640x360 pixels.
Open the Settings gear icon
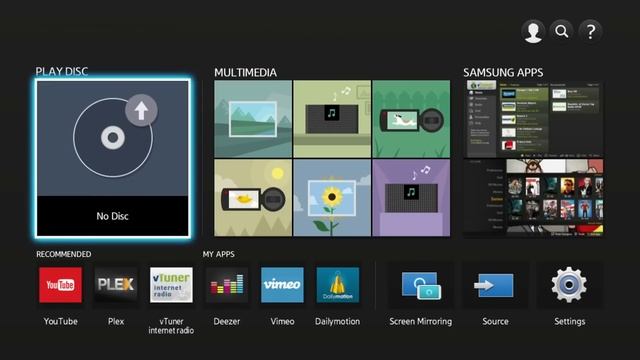coord(569,285)
